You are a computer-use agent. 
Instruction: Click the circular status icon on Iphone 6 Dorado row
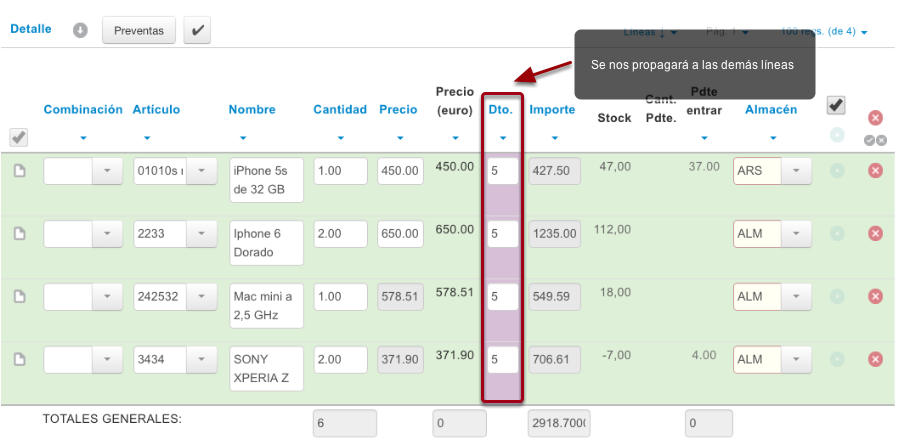tap(837, 234)
